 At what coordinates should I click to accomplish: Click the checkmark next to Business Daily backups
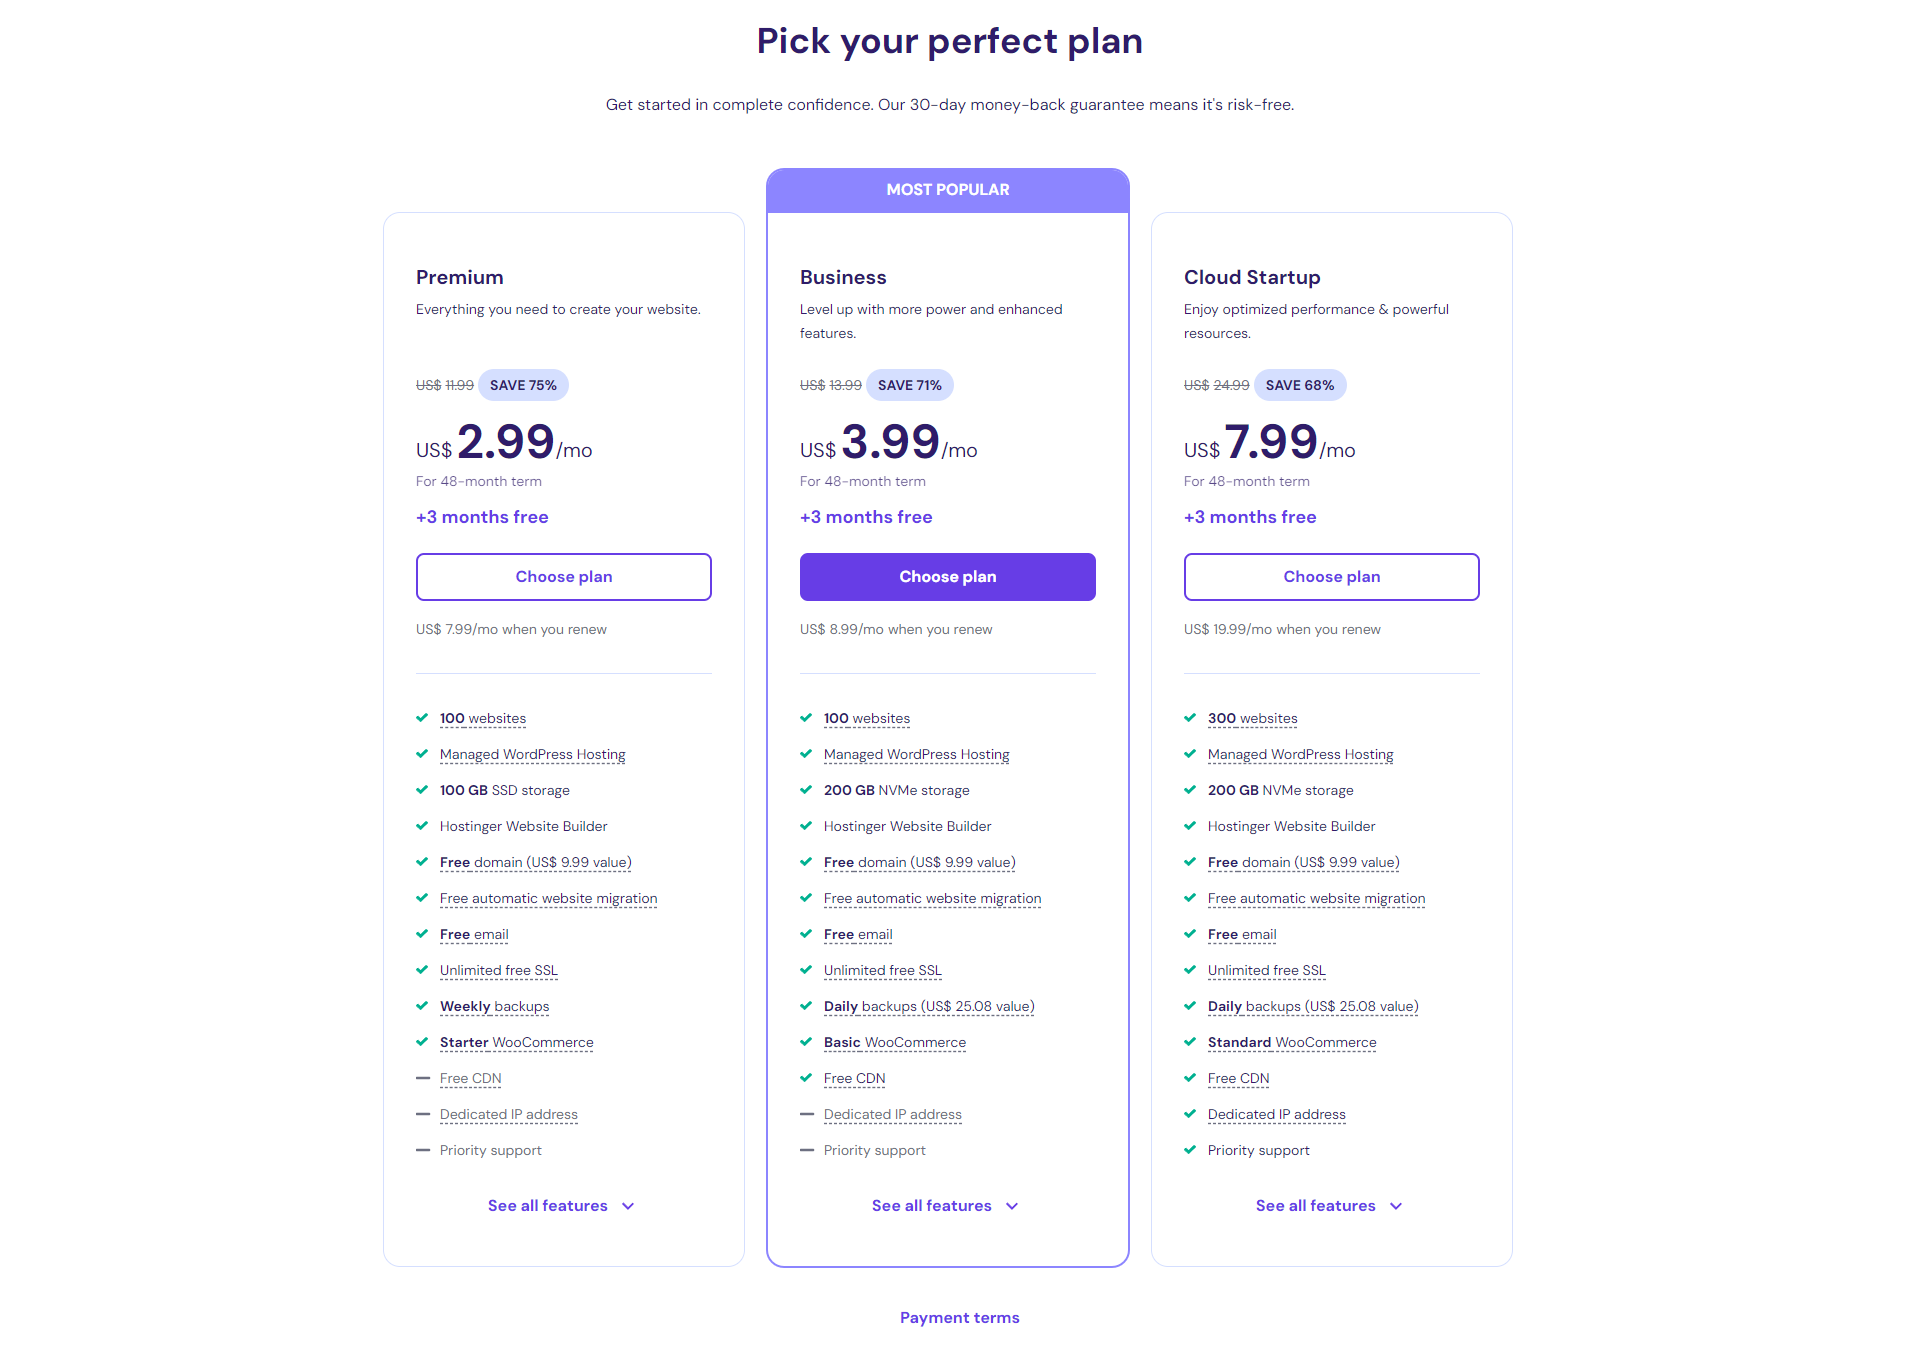point(806,1005)
